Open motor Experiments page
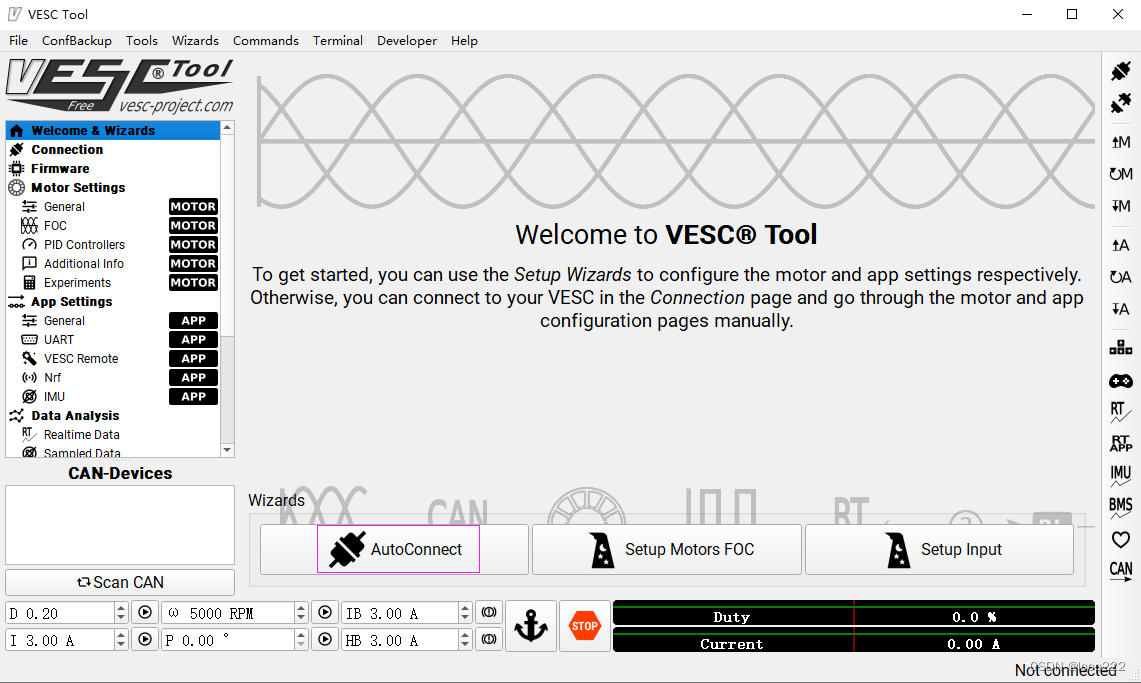Image resolution: width=1141 pixels, height=683 pixels. click(113, 282)
